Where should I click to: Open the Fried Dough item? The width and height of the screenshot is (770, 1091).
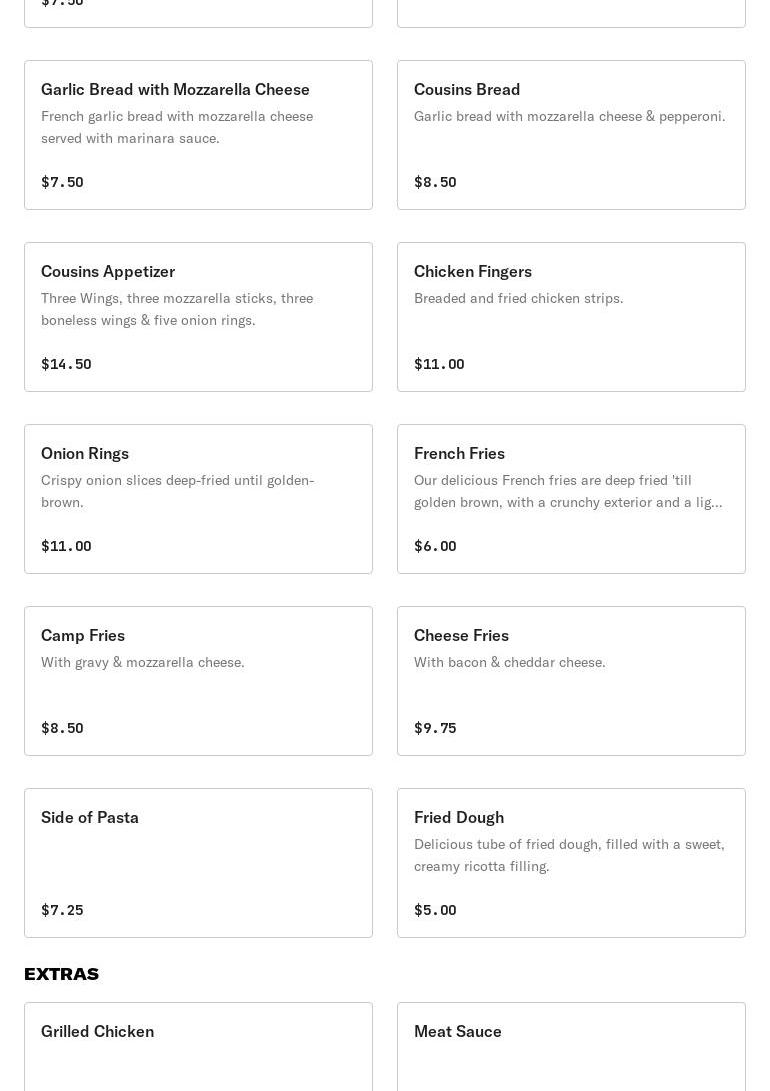571,863
